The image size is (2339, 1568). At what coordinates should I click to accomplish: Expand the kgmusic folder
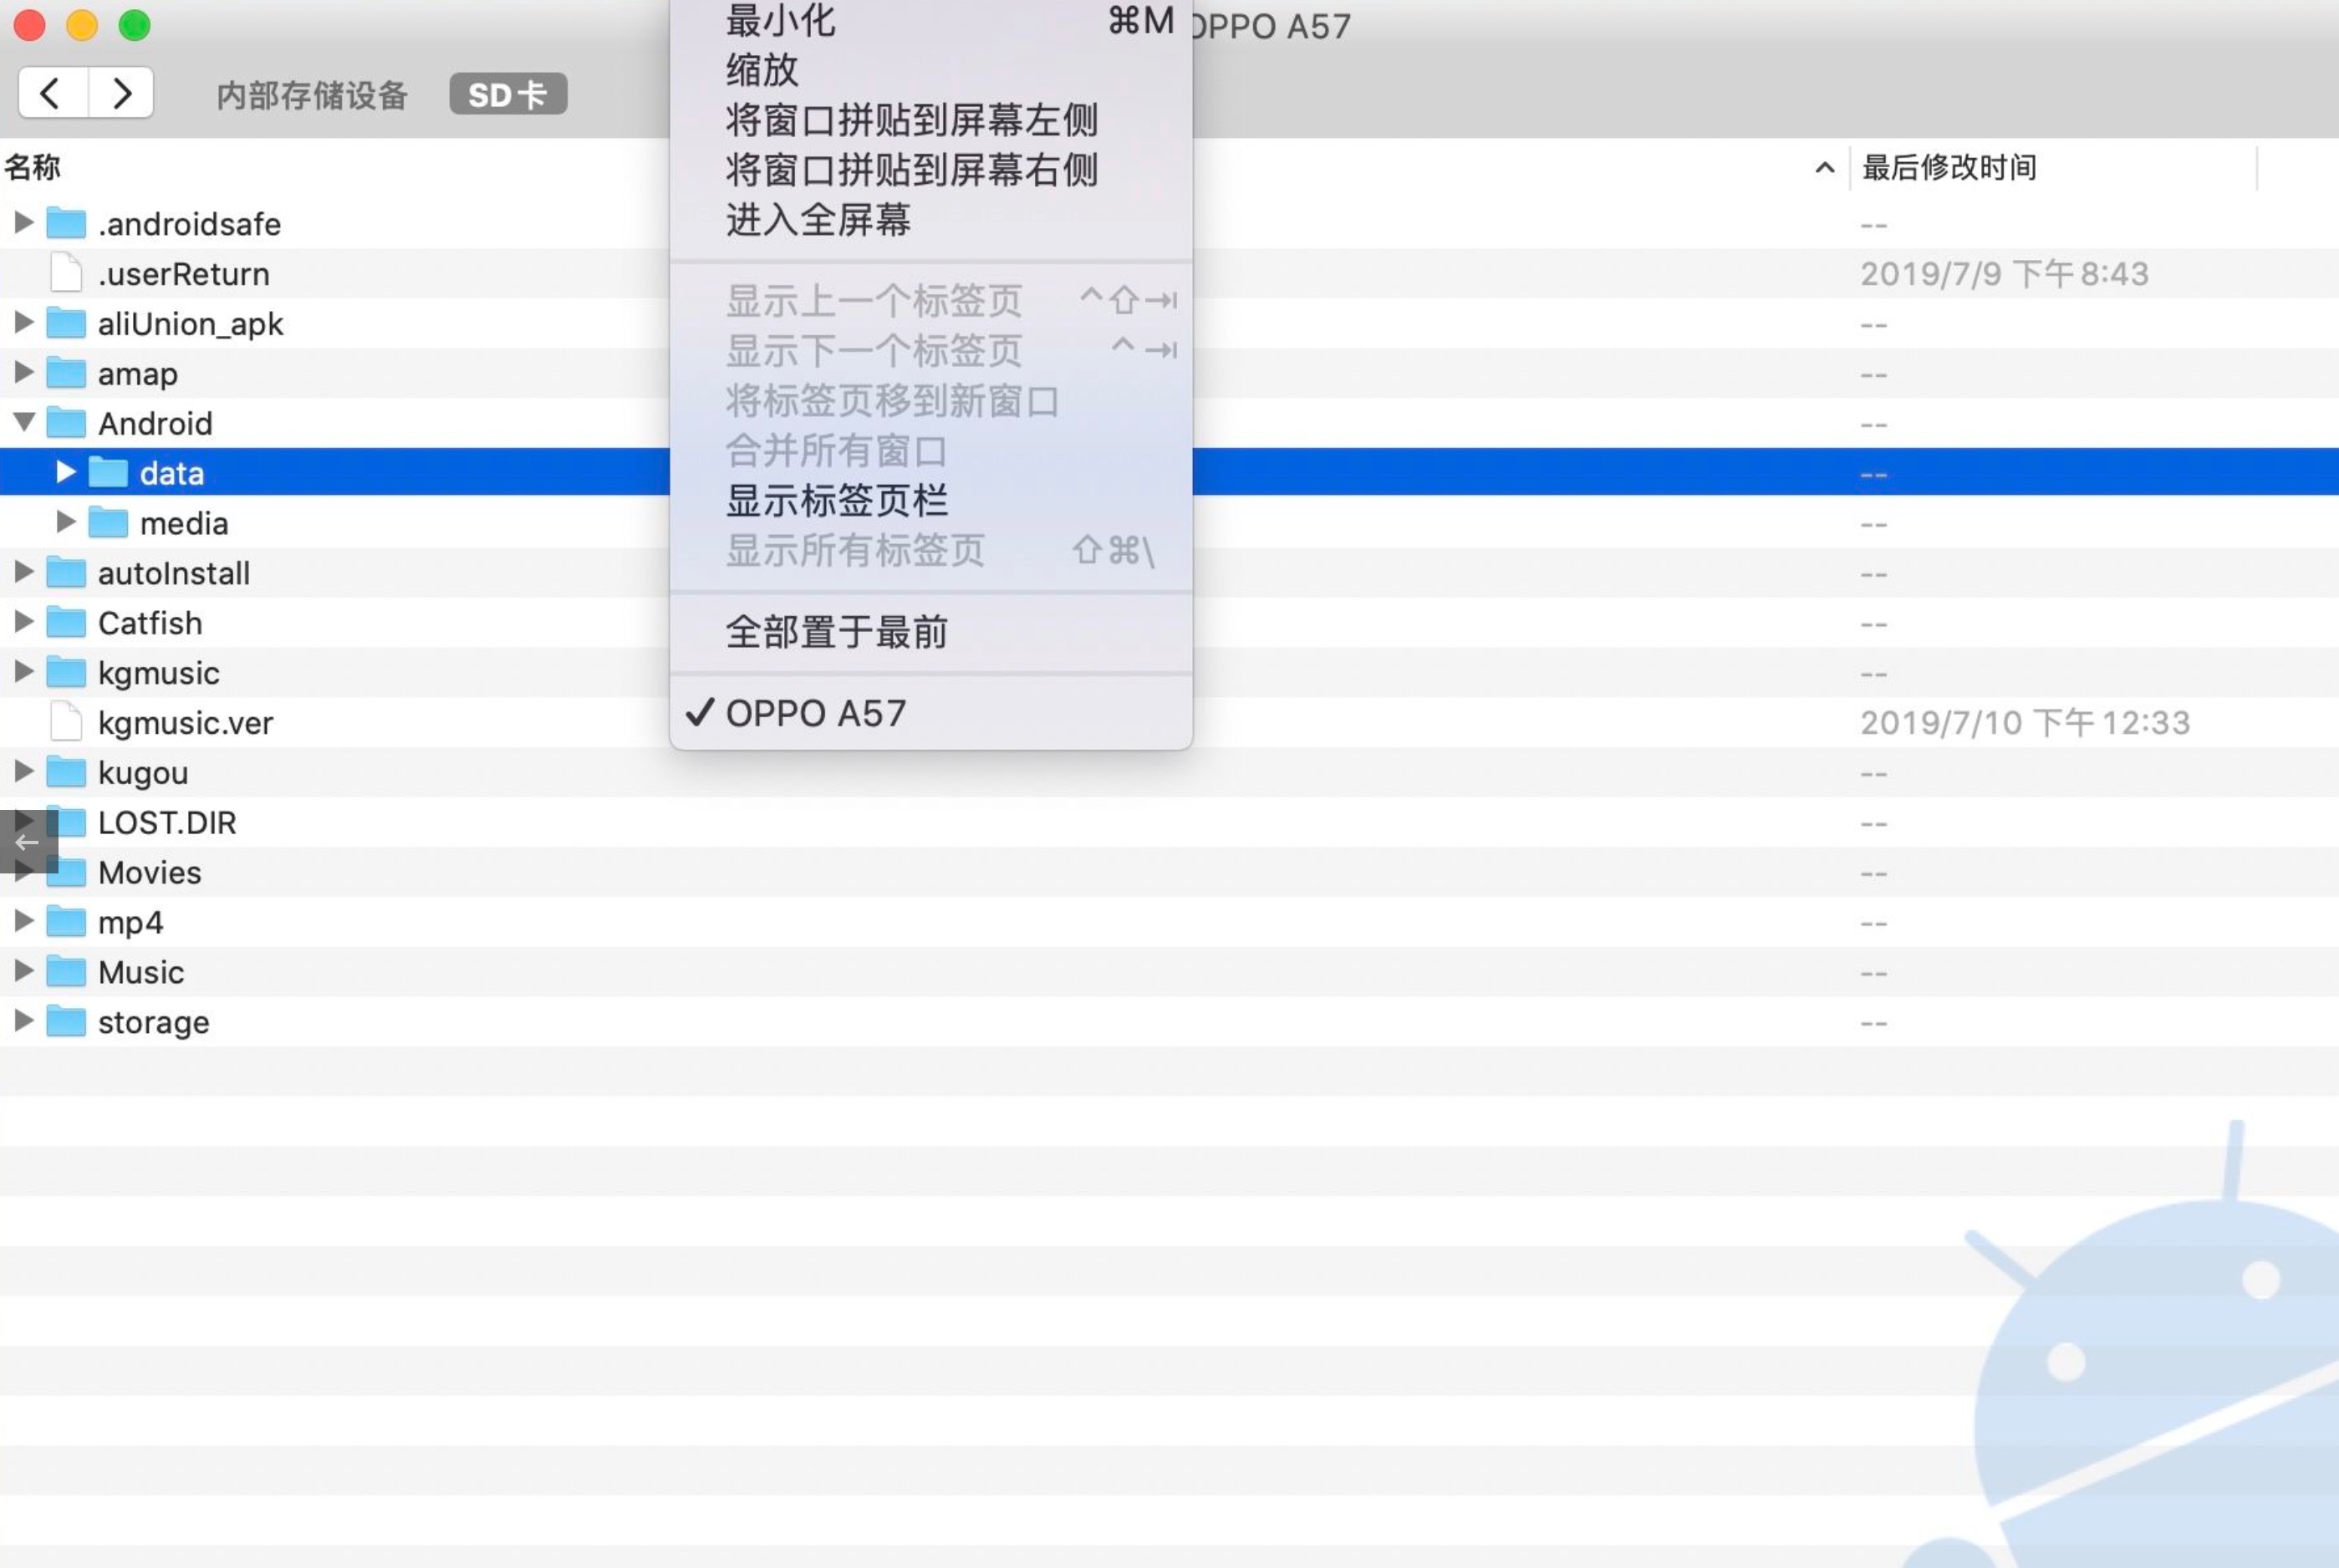point(24,672)
